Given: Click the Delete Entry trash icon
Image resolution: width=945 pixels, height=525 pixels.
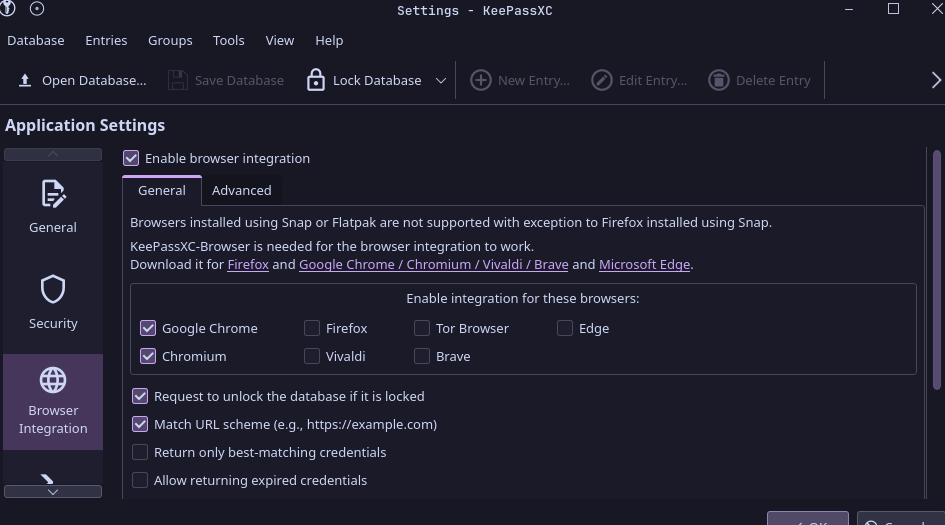Looking at the screenshot, I should [x=718, y=80].
